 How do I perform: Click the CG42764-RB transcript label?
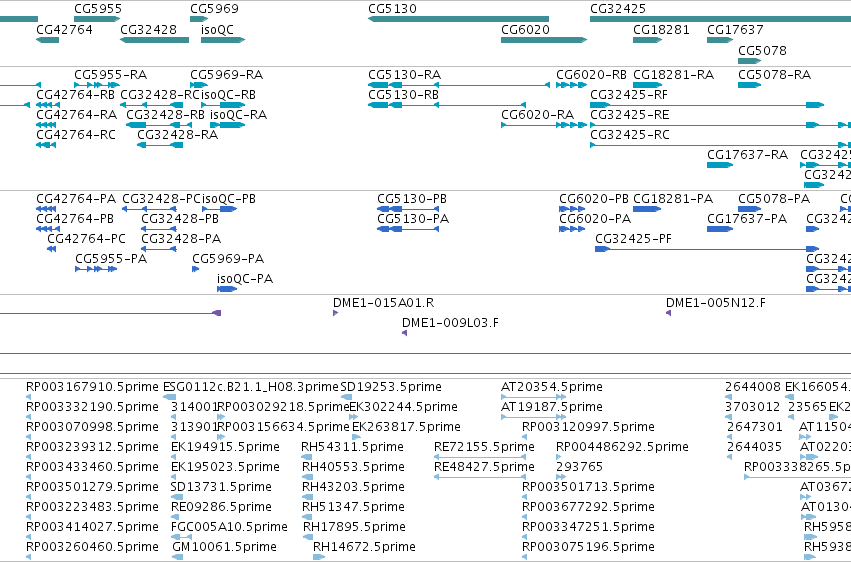75,95
